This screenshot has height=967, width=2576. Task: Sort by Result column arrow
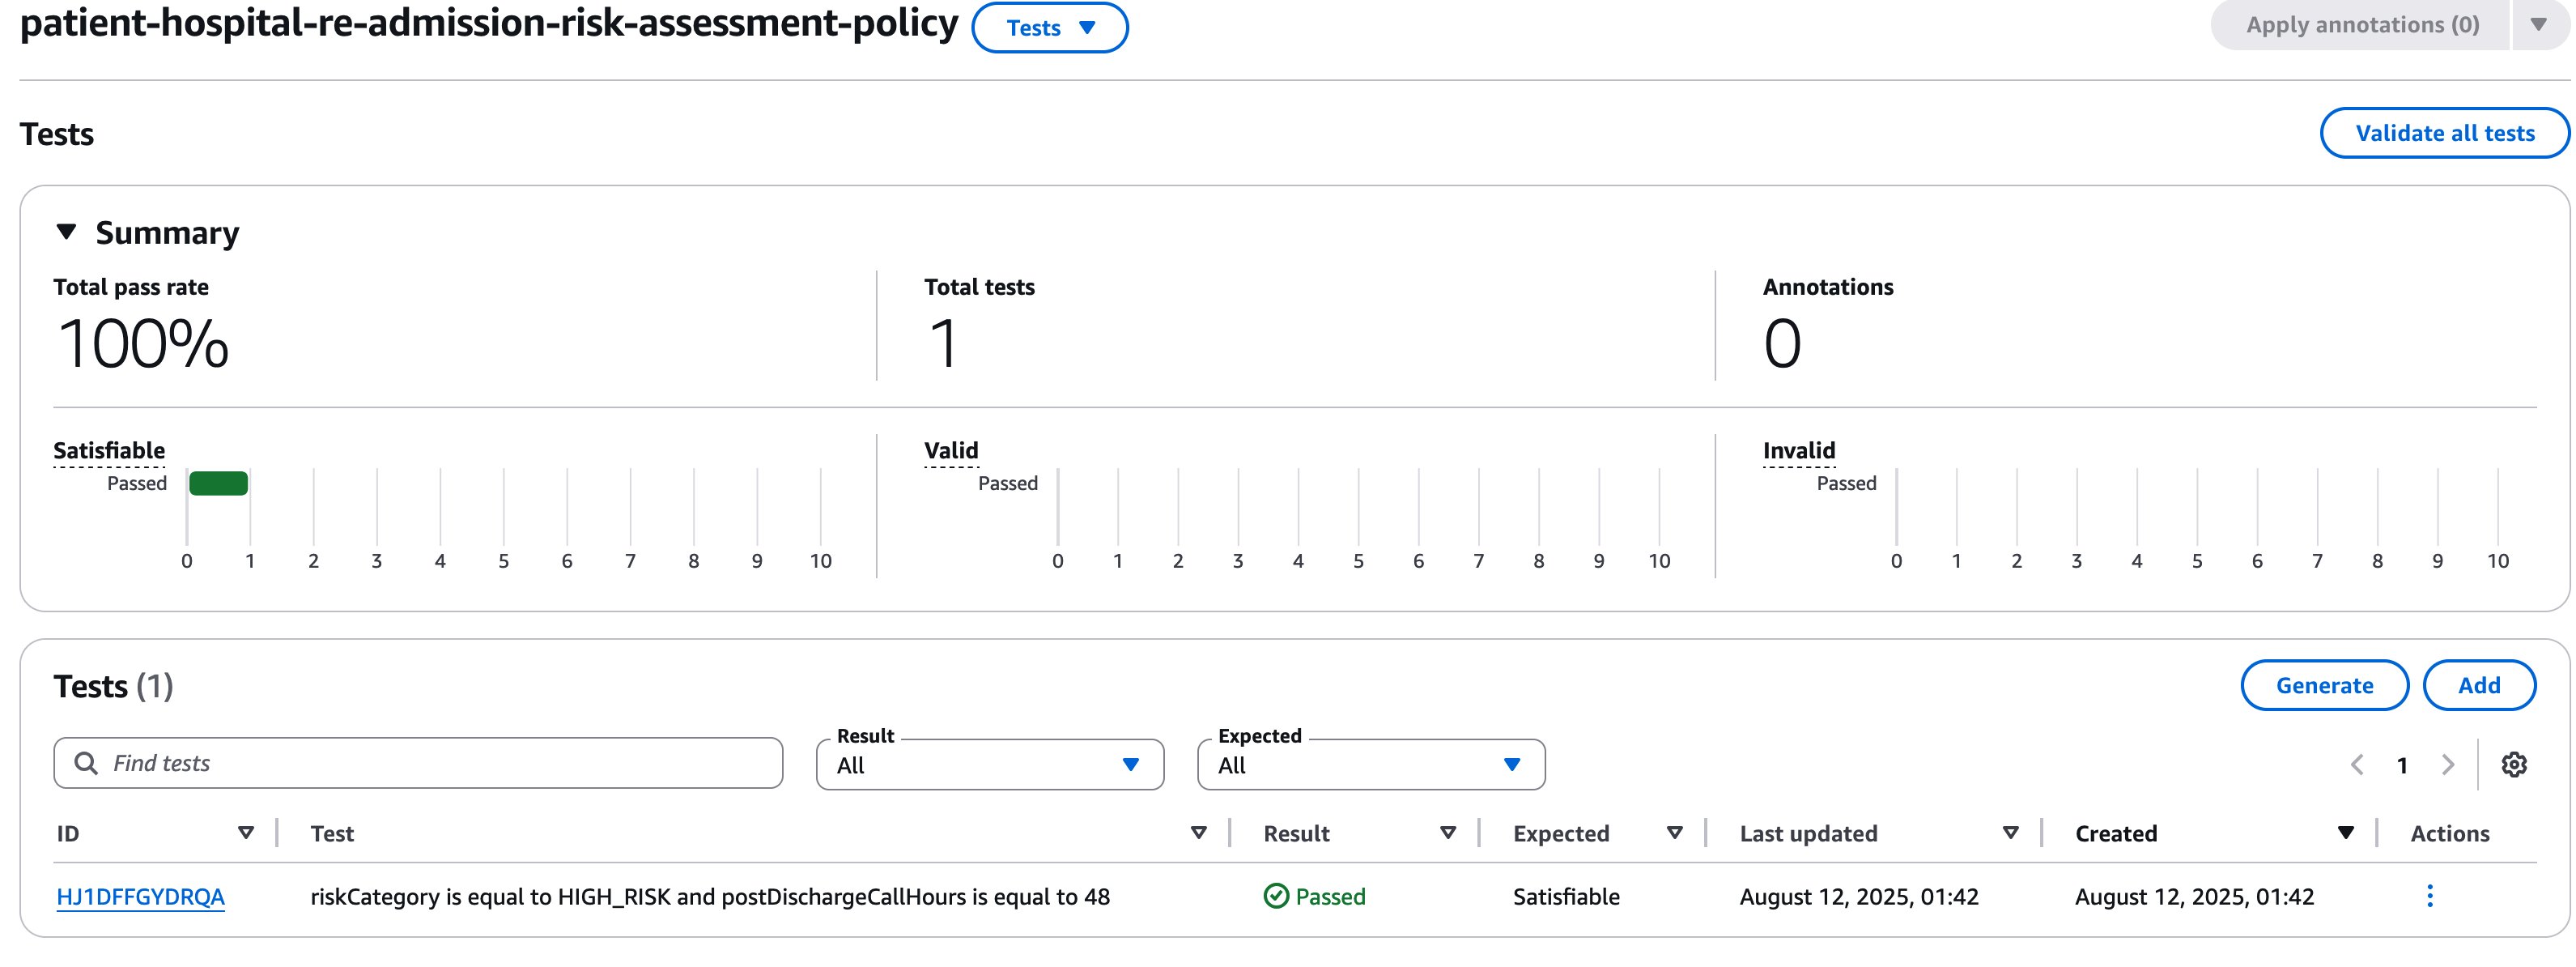[1447, 833]
